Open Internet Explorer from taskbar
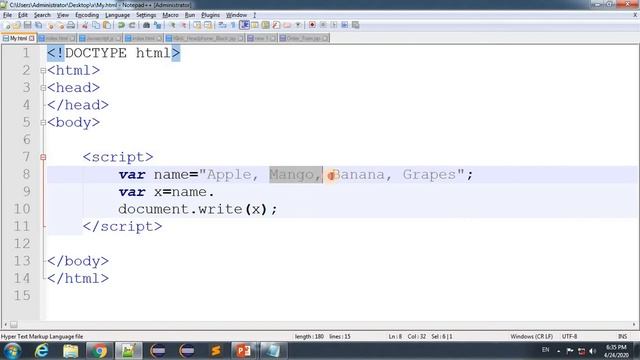640x360 pixels. click(x=42, y=351)
